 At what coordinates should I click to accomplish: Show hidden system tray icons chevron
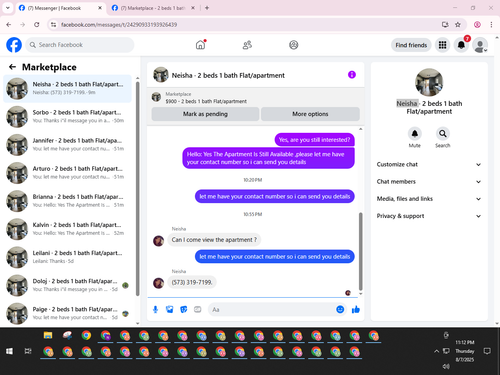pyautogui.click(x=436, y=351)
